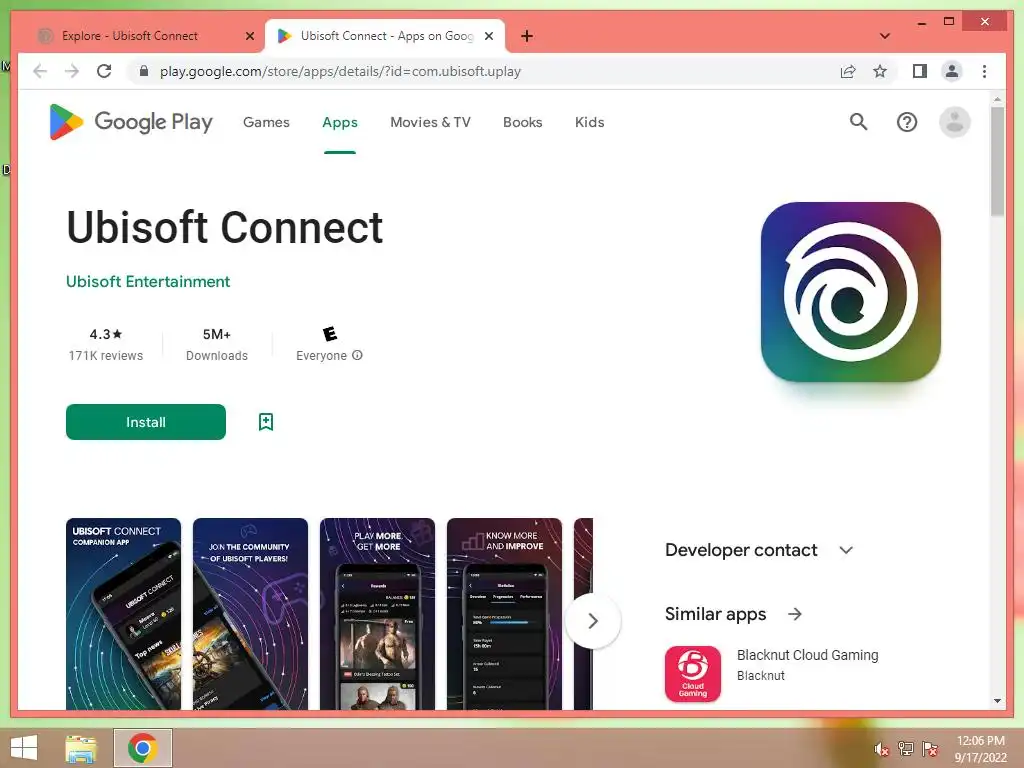The image size is (1024, 768).
Task: Open the network tray icon
Action: tap(905, 749)
